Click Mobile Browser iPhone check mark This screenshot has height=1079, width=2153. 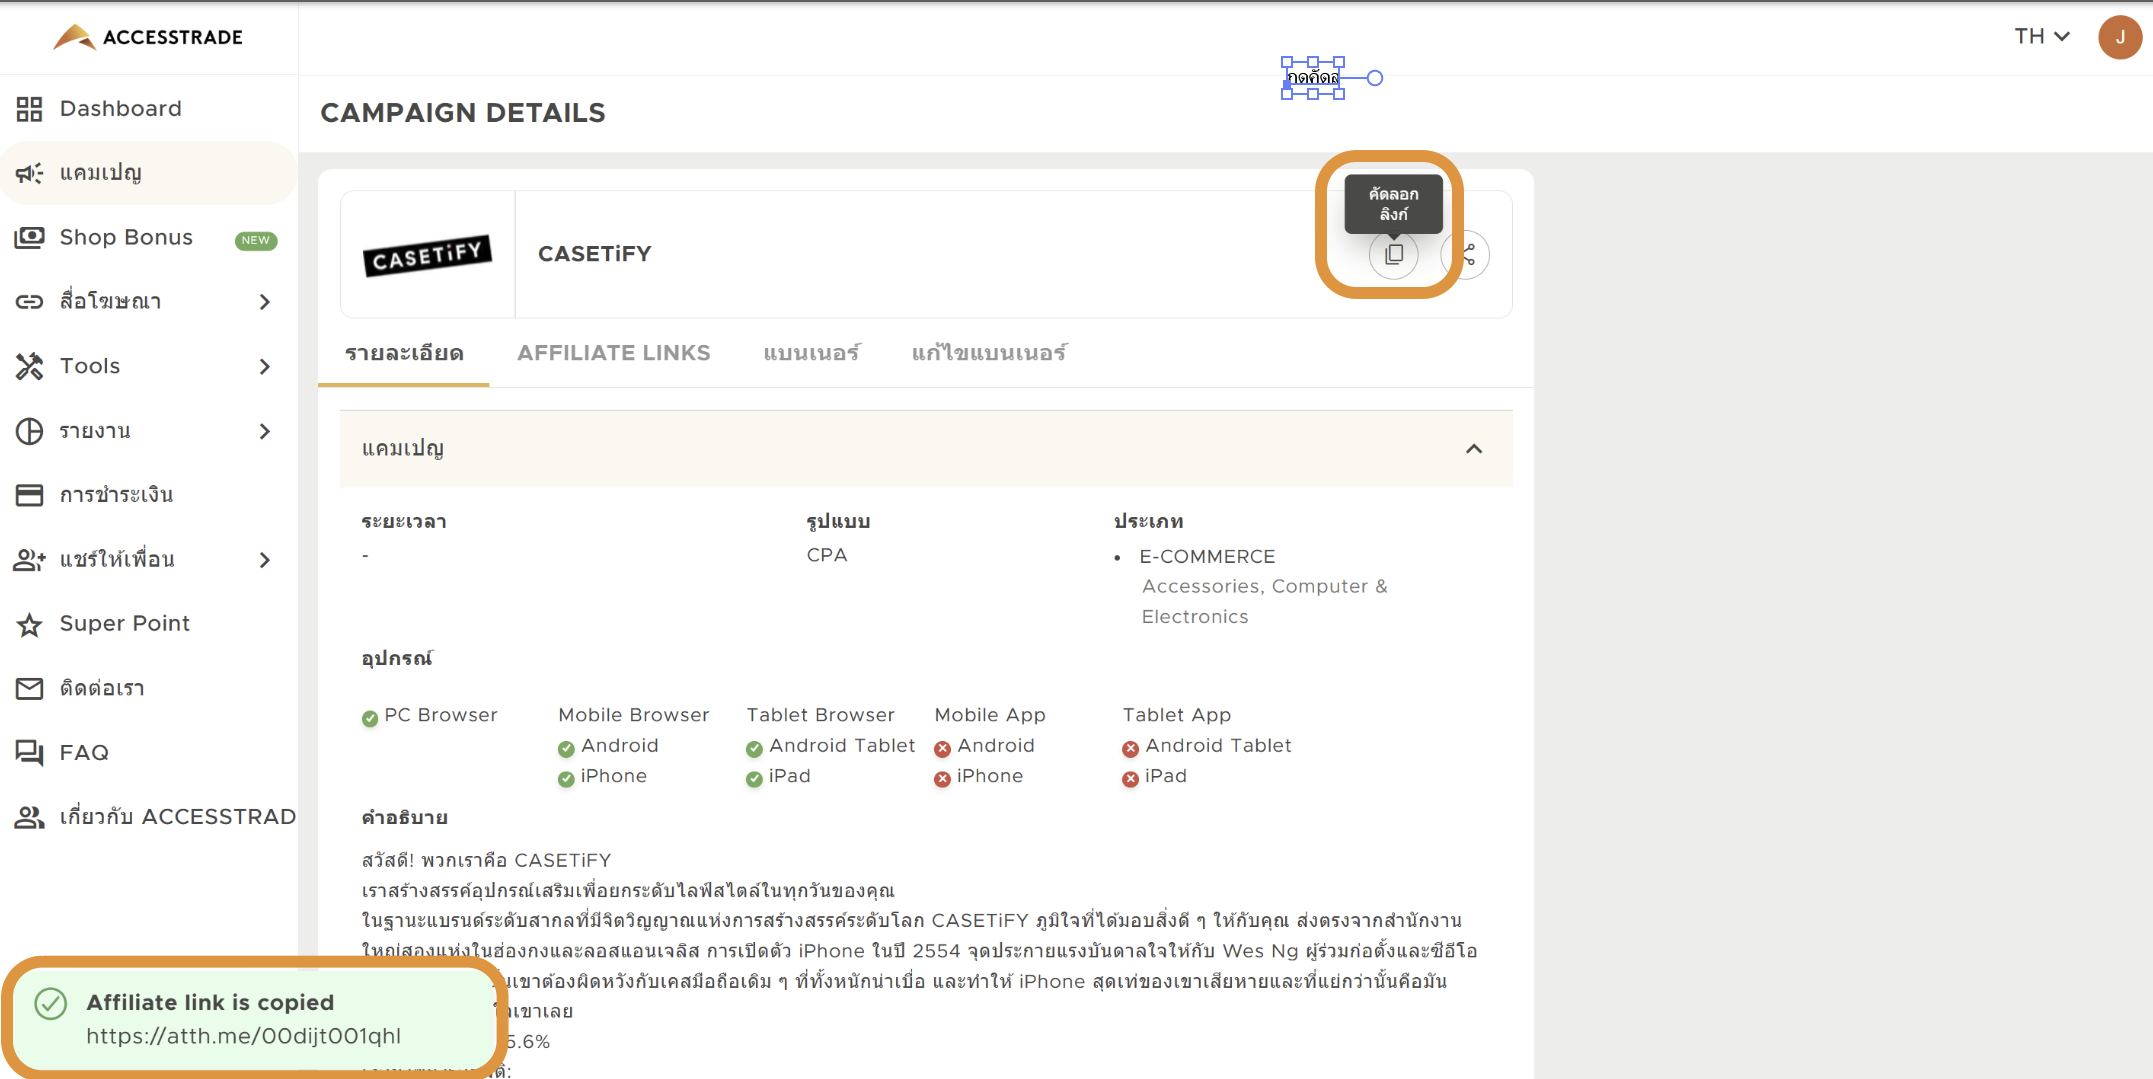566,779
